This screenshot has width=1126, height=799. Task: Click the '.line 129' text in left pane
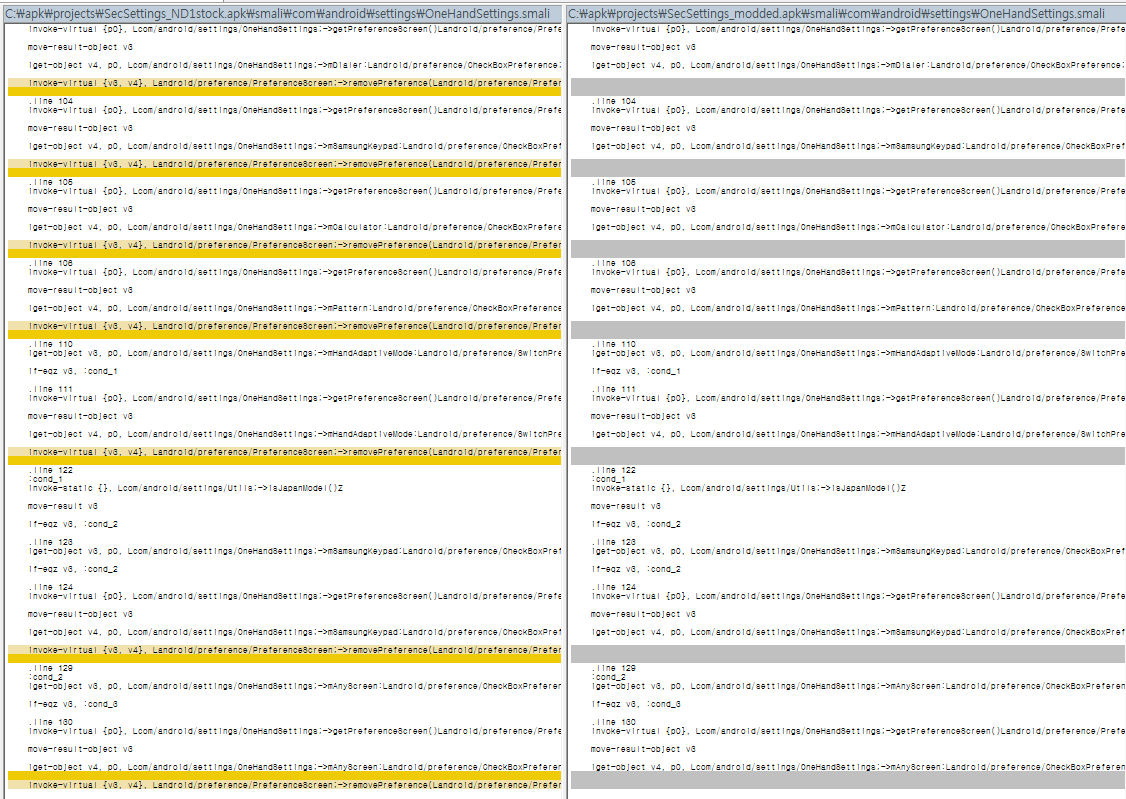51,668
